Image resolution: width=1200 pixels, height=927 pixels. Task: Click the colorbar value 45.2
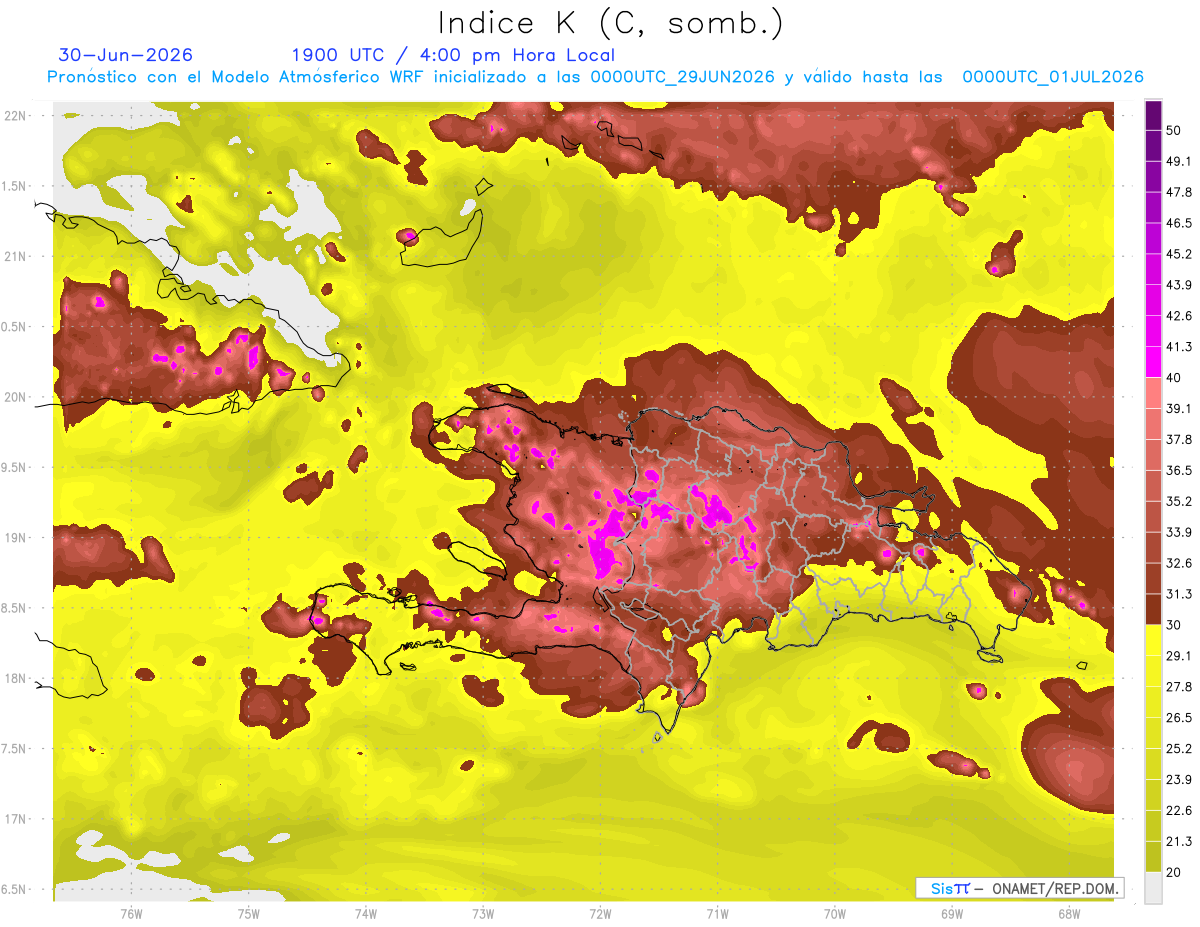click(1179, 254)
